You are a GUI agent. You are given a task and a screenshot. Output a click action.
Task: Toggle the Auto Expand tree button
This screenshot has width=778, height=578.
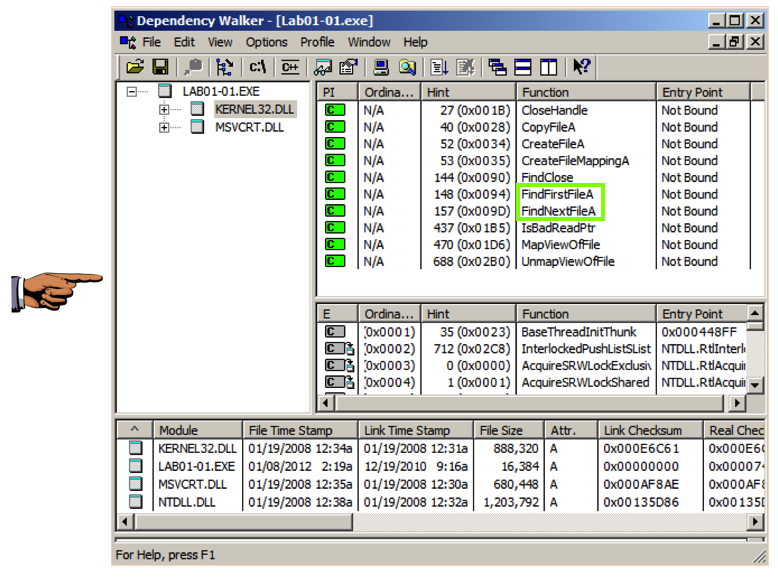tap(224, 67)
